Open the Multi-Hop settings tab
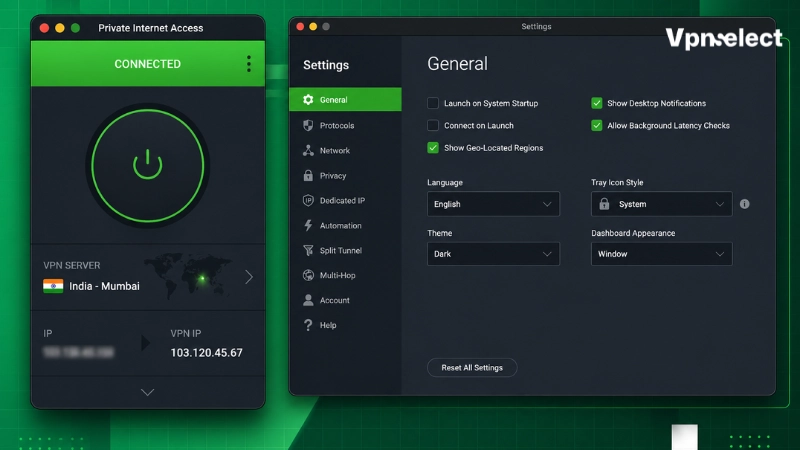This screenshot has height=450, width=800. (345, 275)
